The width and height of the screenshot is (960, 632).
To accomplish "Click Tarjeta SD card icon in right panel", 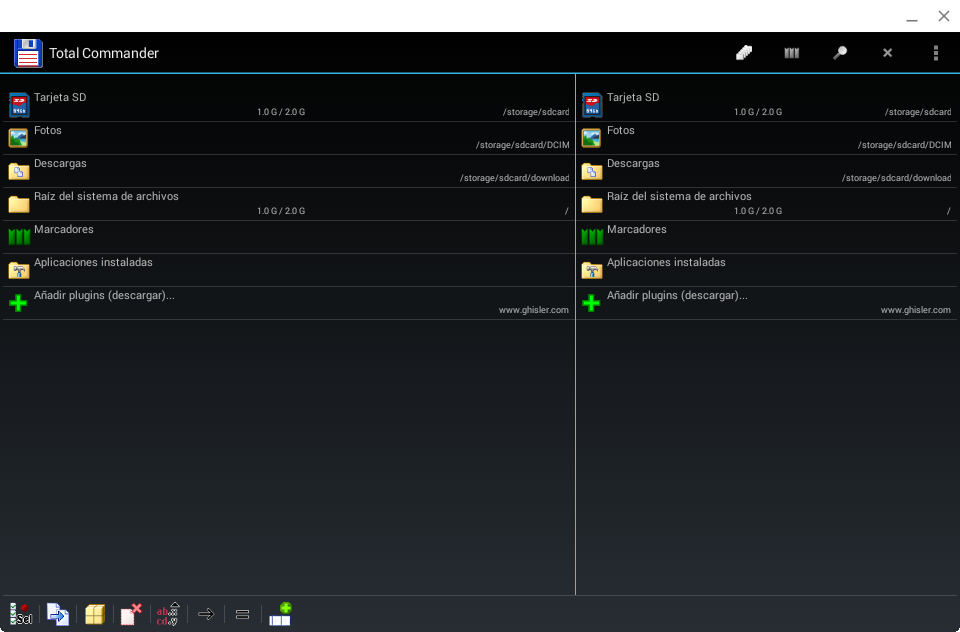I will tap(592, 105).
